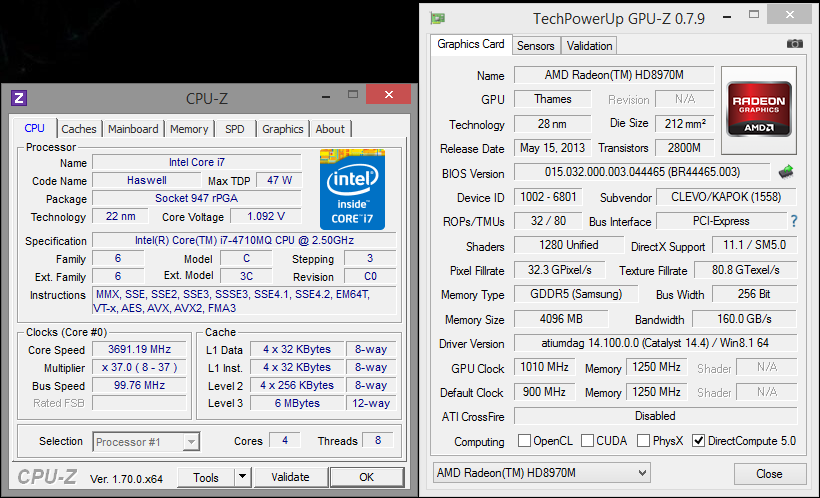Viewport: 820px width, 498px height.
Task: Click the GPU value Thames
Action: (x=553, y=99)
